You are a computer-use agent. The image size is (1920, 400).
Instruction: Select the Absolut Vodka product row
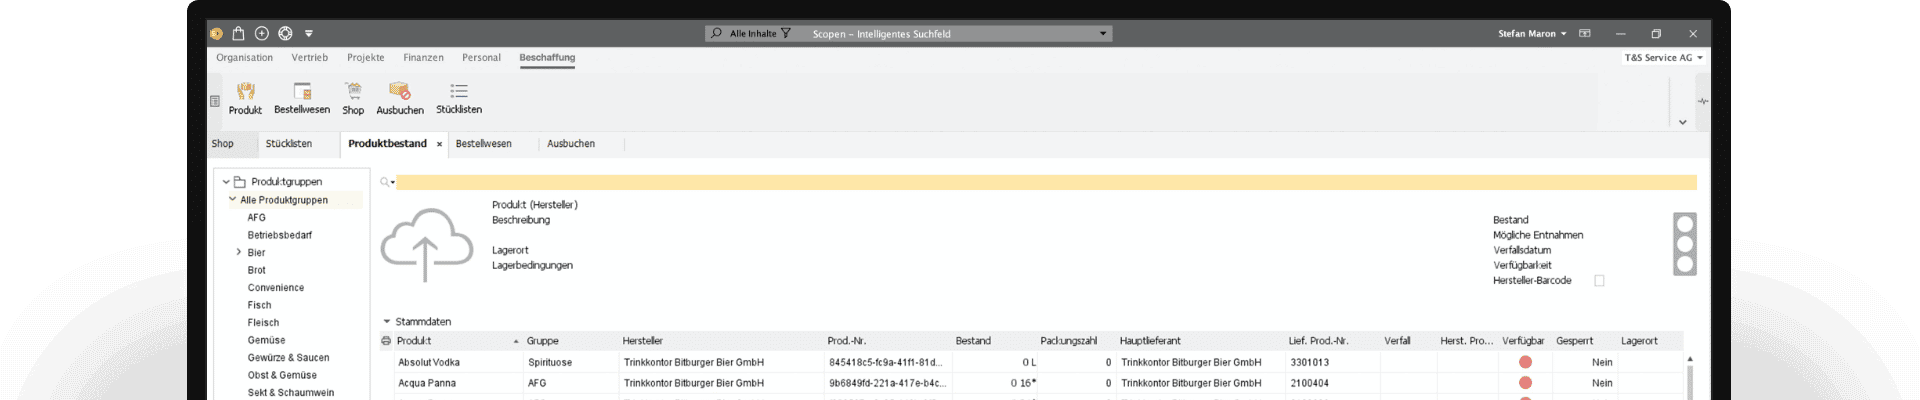tap(1038, 362)
